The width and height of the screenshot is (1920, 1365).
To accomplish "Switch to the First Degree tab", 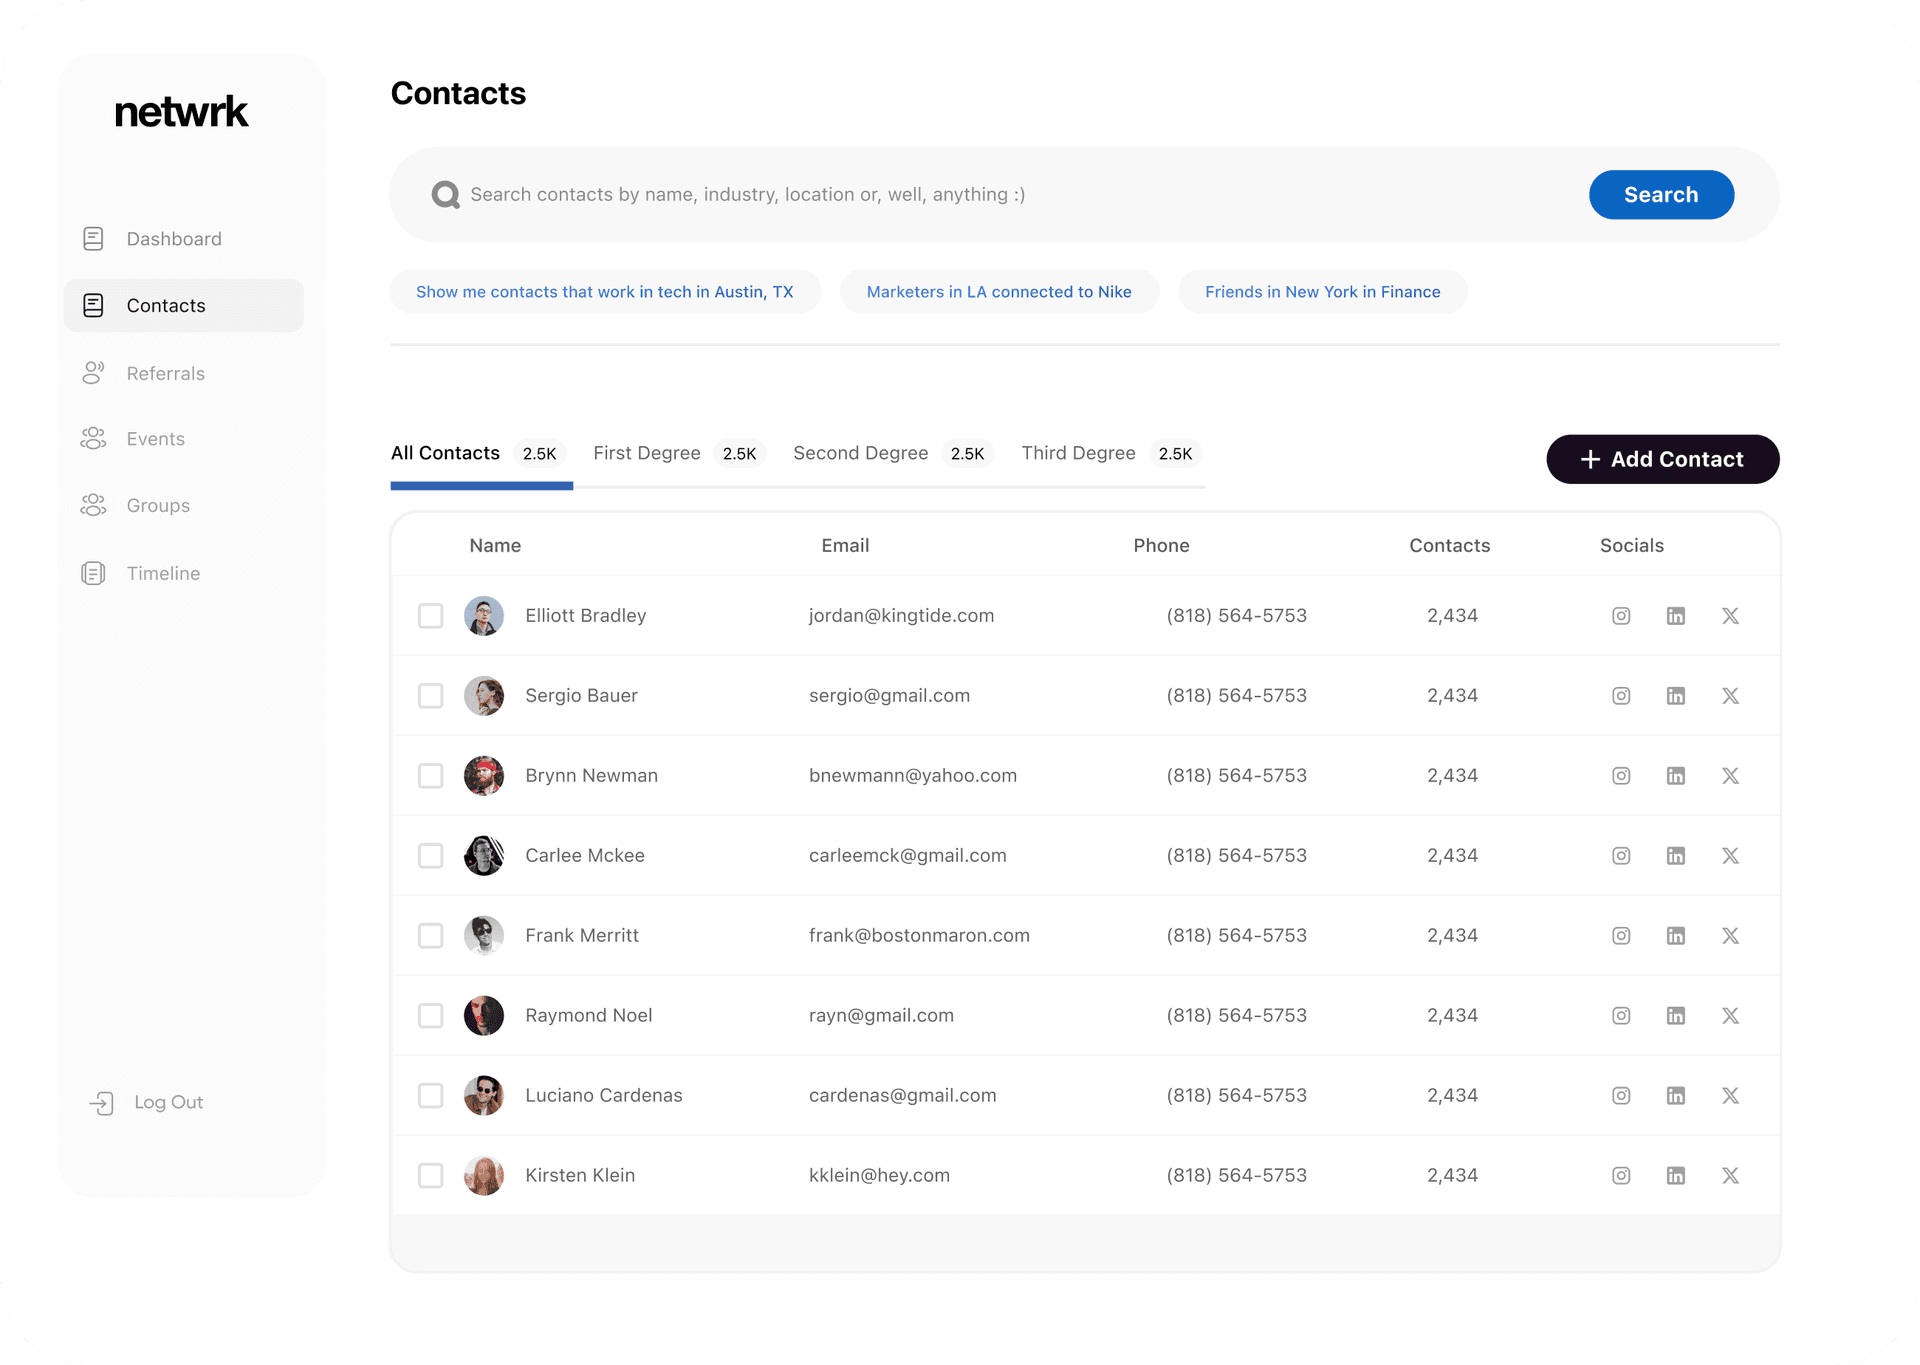I will (x=647, y=454).
